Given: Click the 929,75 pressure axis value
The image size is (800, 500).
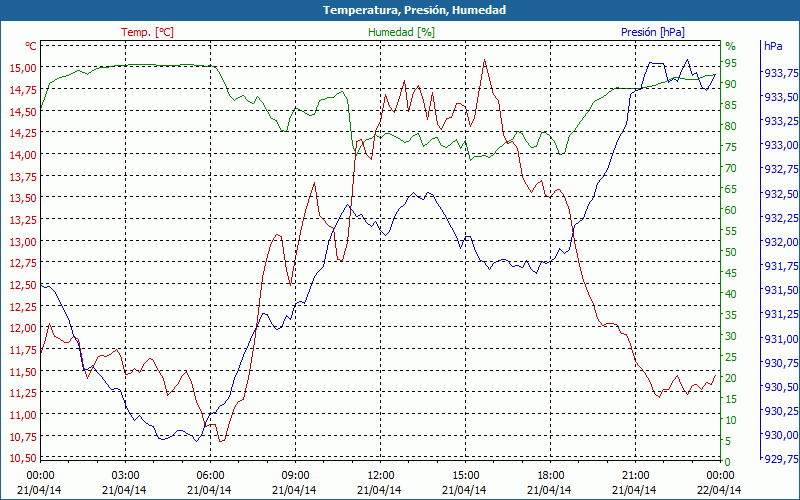Looking at the screenshot, I should pyautogui.click(x=781, y=459).
